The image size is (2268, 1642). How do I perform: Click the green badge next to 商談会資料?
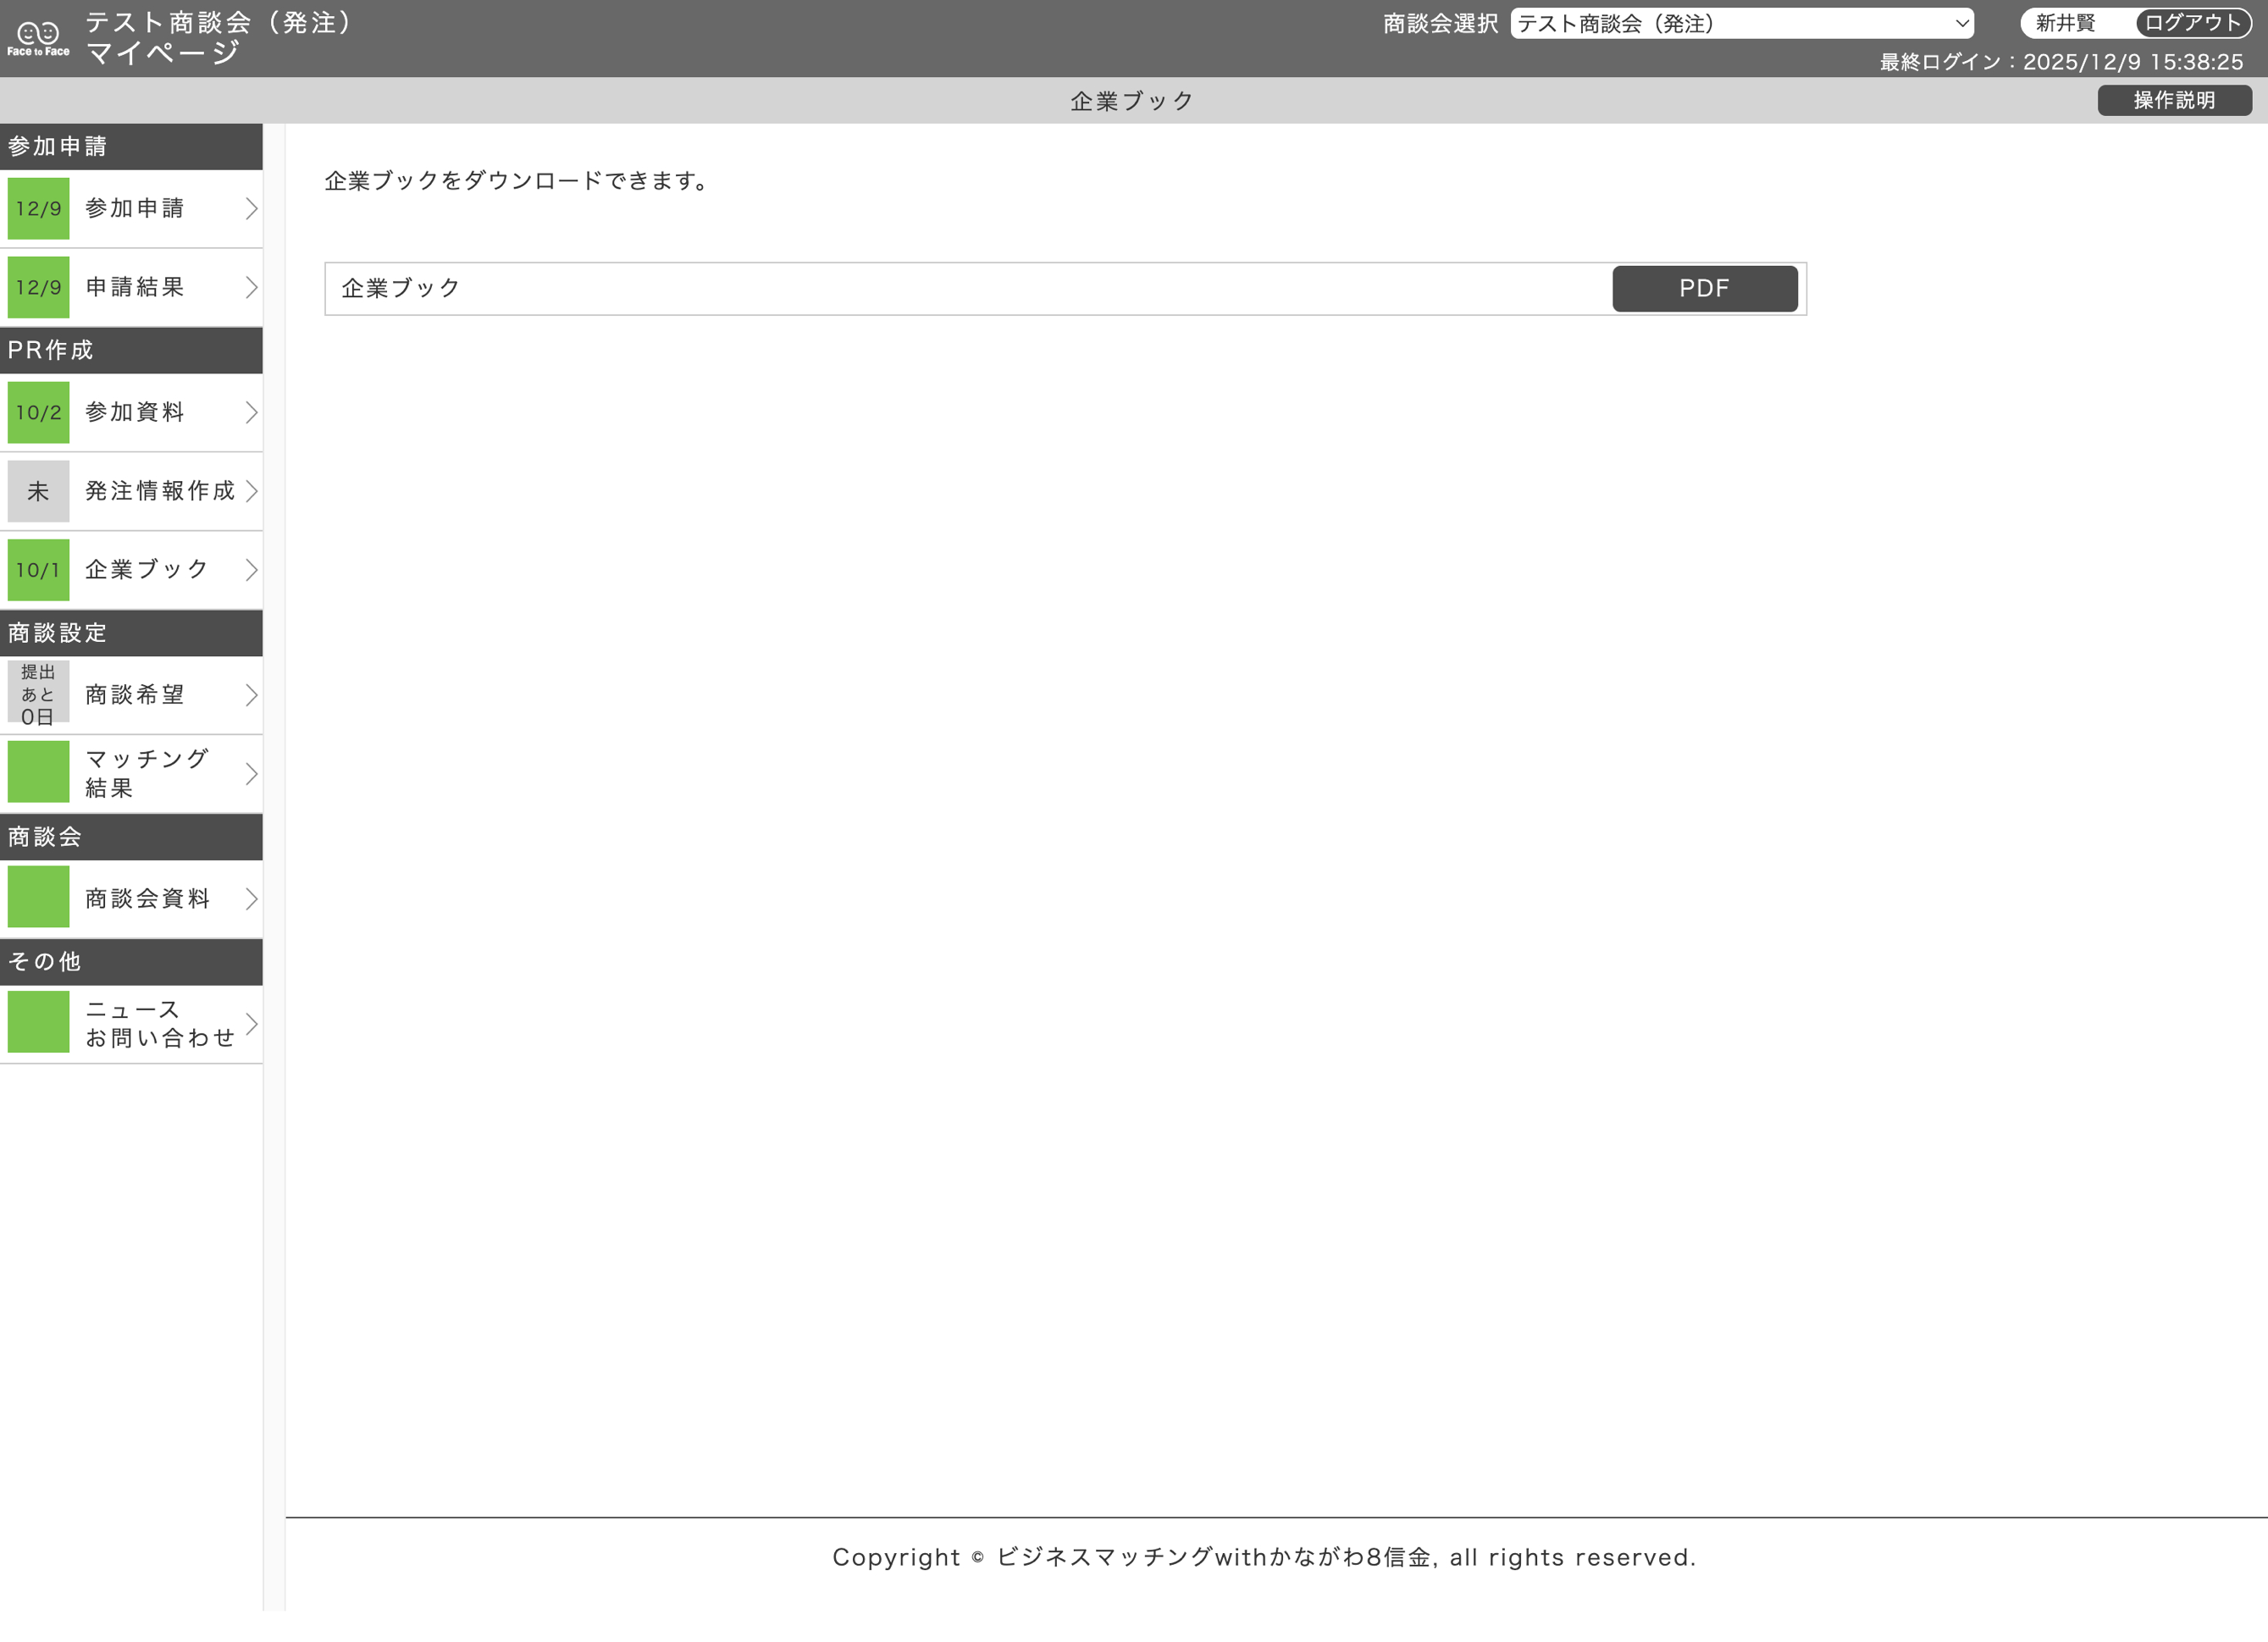38,897
